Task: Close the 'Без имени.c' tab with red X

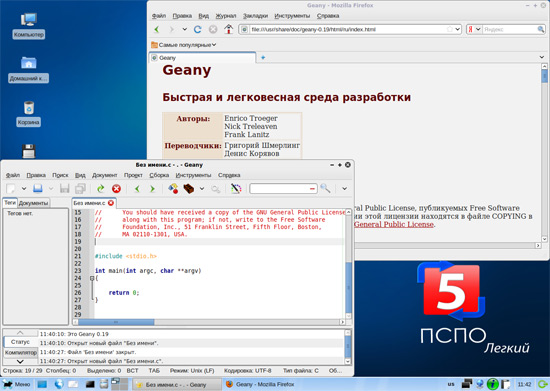Action: click(111, 203)
